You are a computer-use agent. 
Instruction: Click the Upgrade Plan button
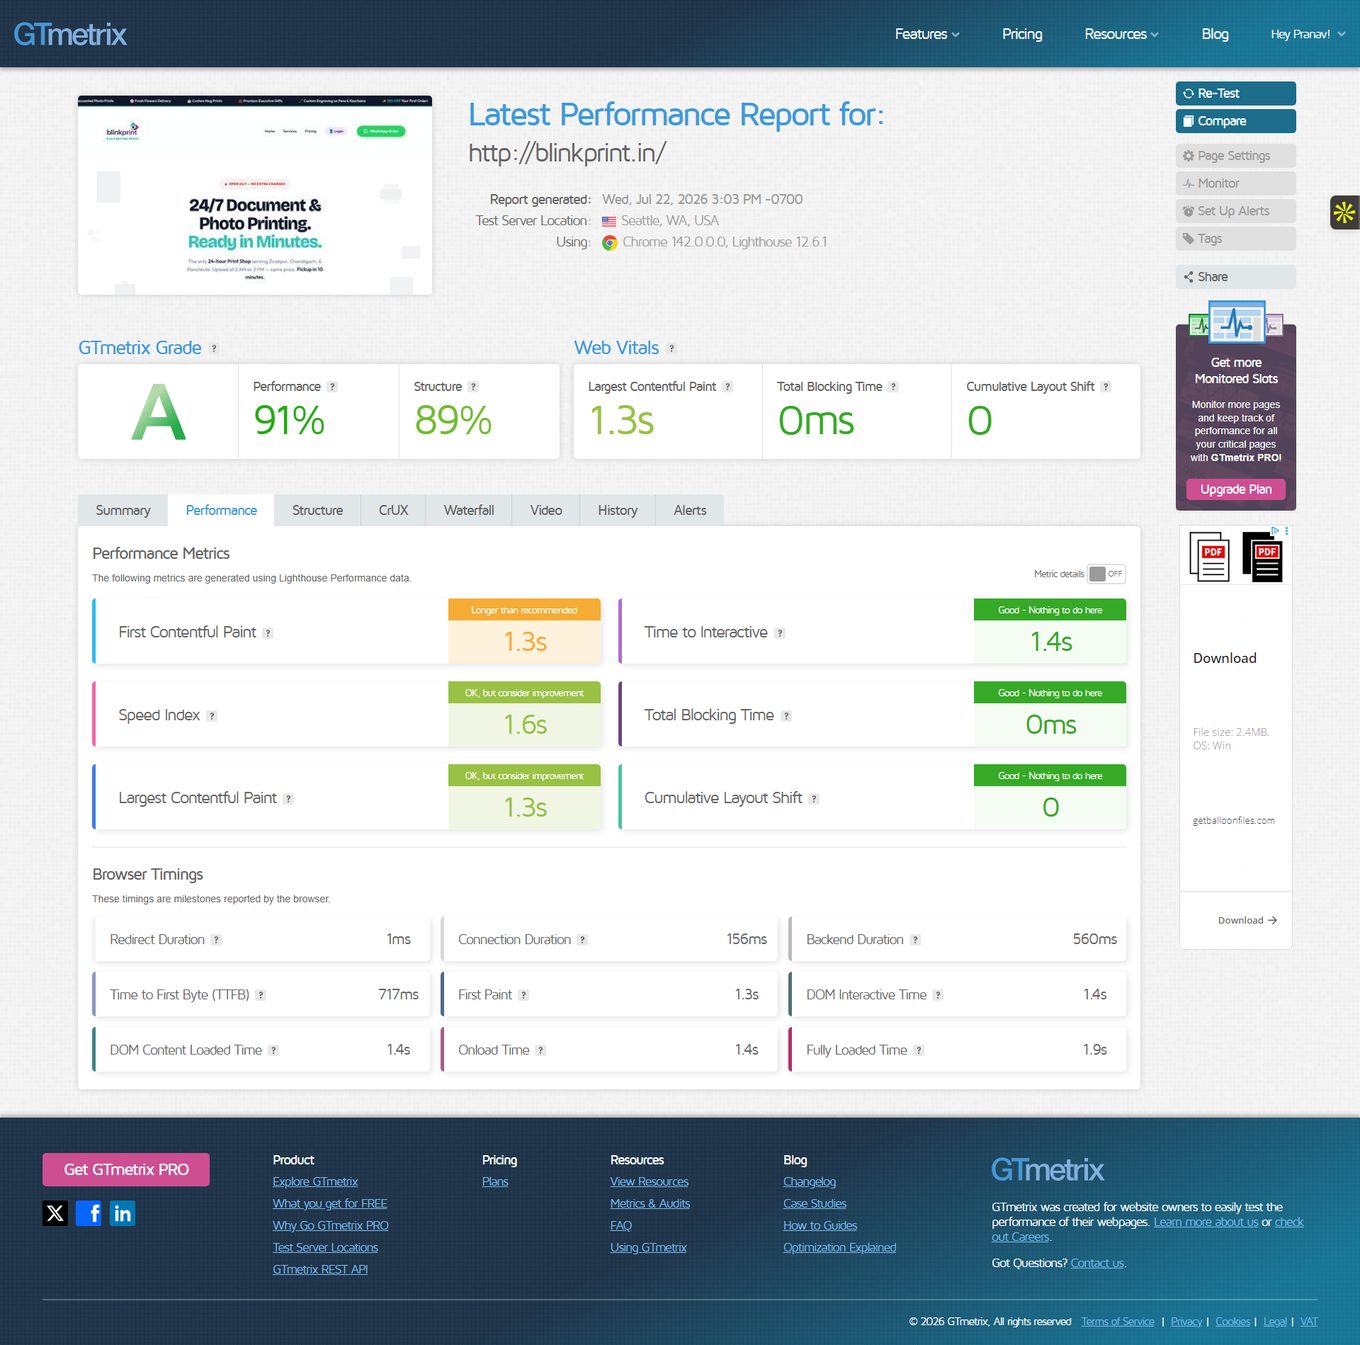pos(1236,489)
